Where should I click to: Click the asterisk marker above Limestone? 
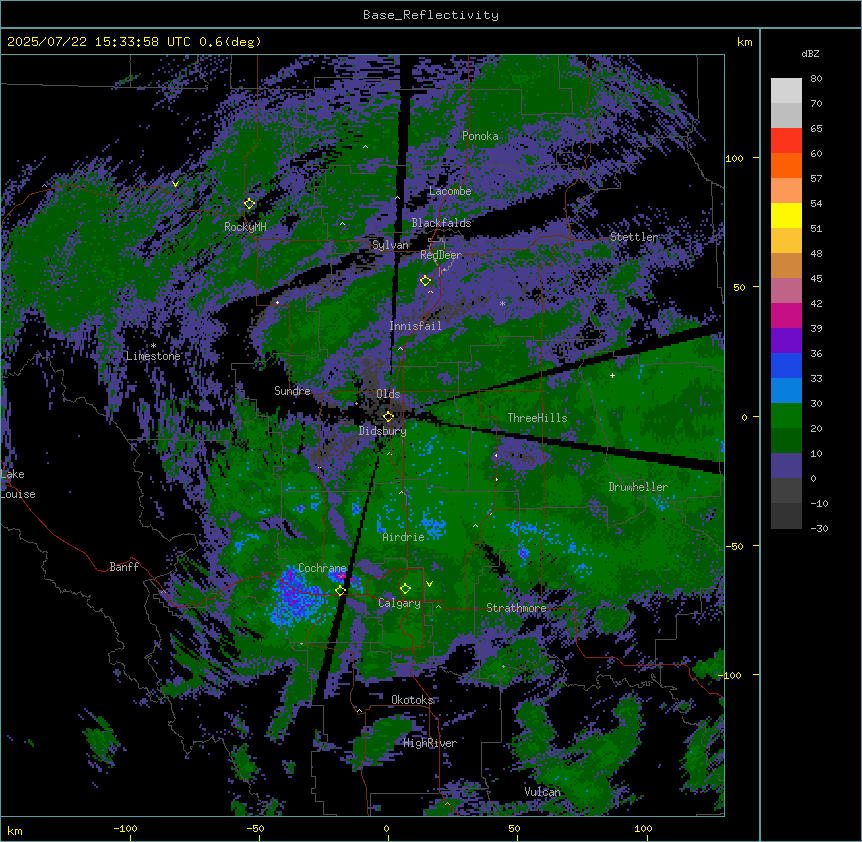coord(153,346)
